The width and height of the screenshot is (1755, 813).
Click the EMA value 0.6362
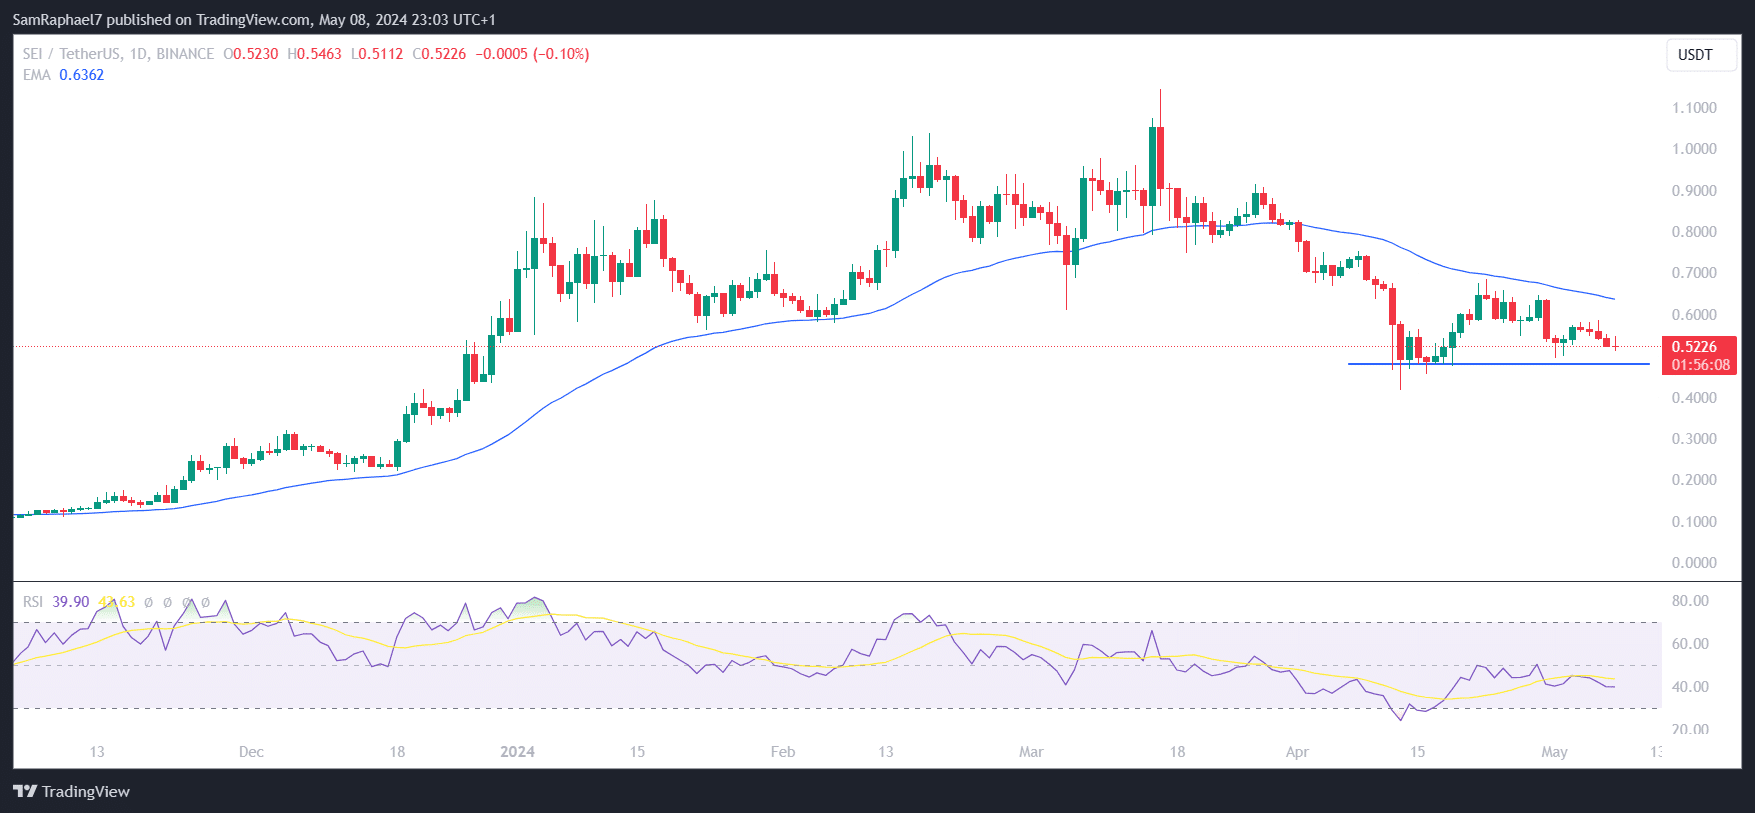[81, 75]
